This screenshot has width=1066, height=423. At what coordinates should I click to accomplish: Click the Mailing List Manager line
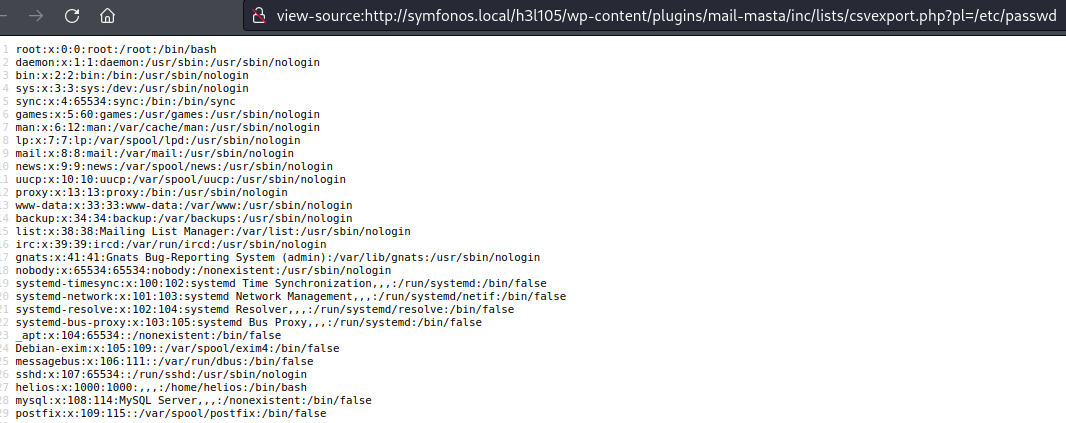(213, 231)
